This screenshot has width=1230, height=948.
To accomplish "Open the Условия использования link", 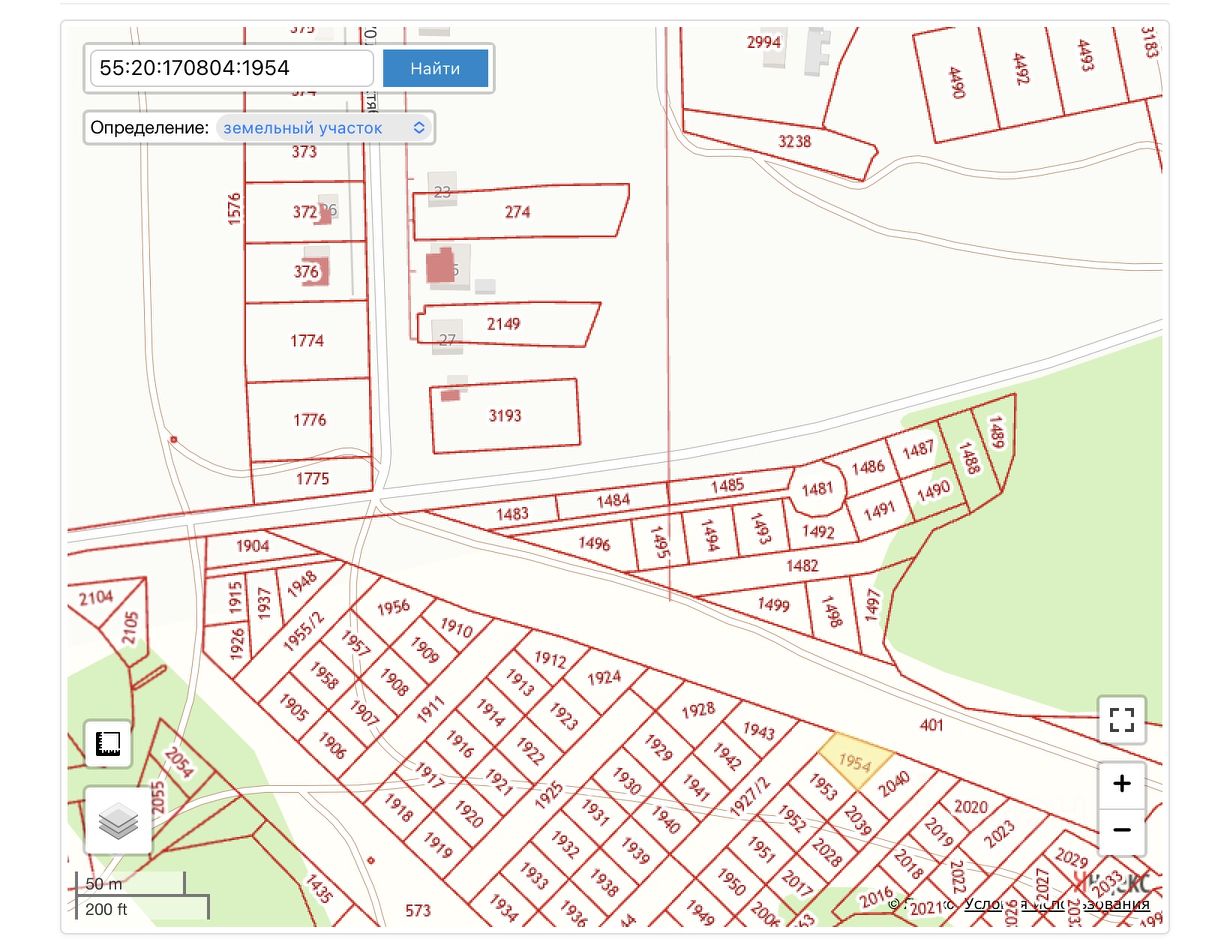I will (1056, 904).
